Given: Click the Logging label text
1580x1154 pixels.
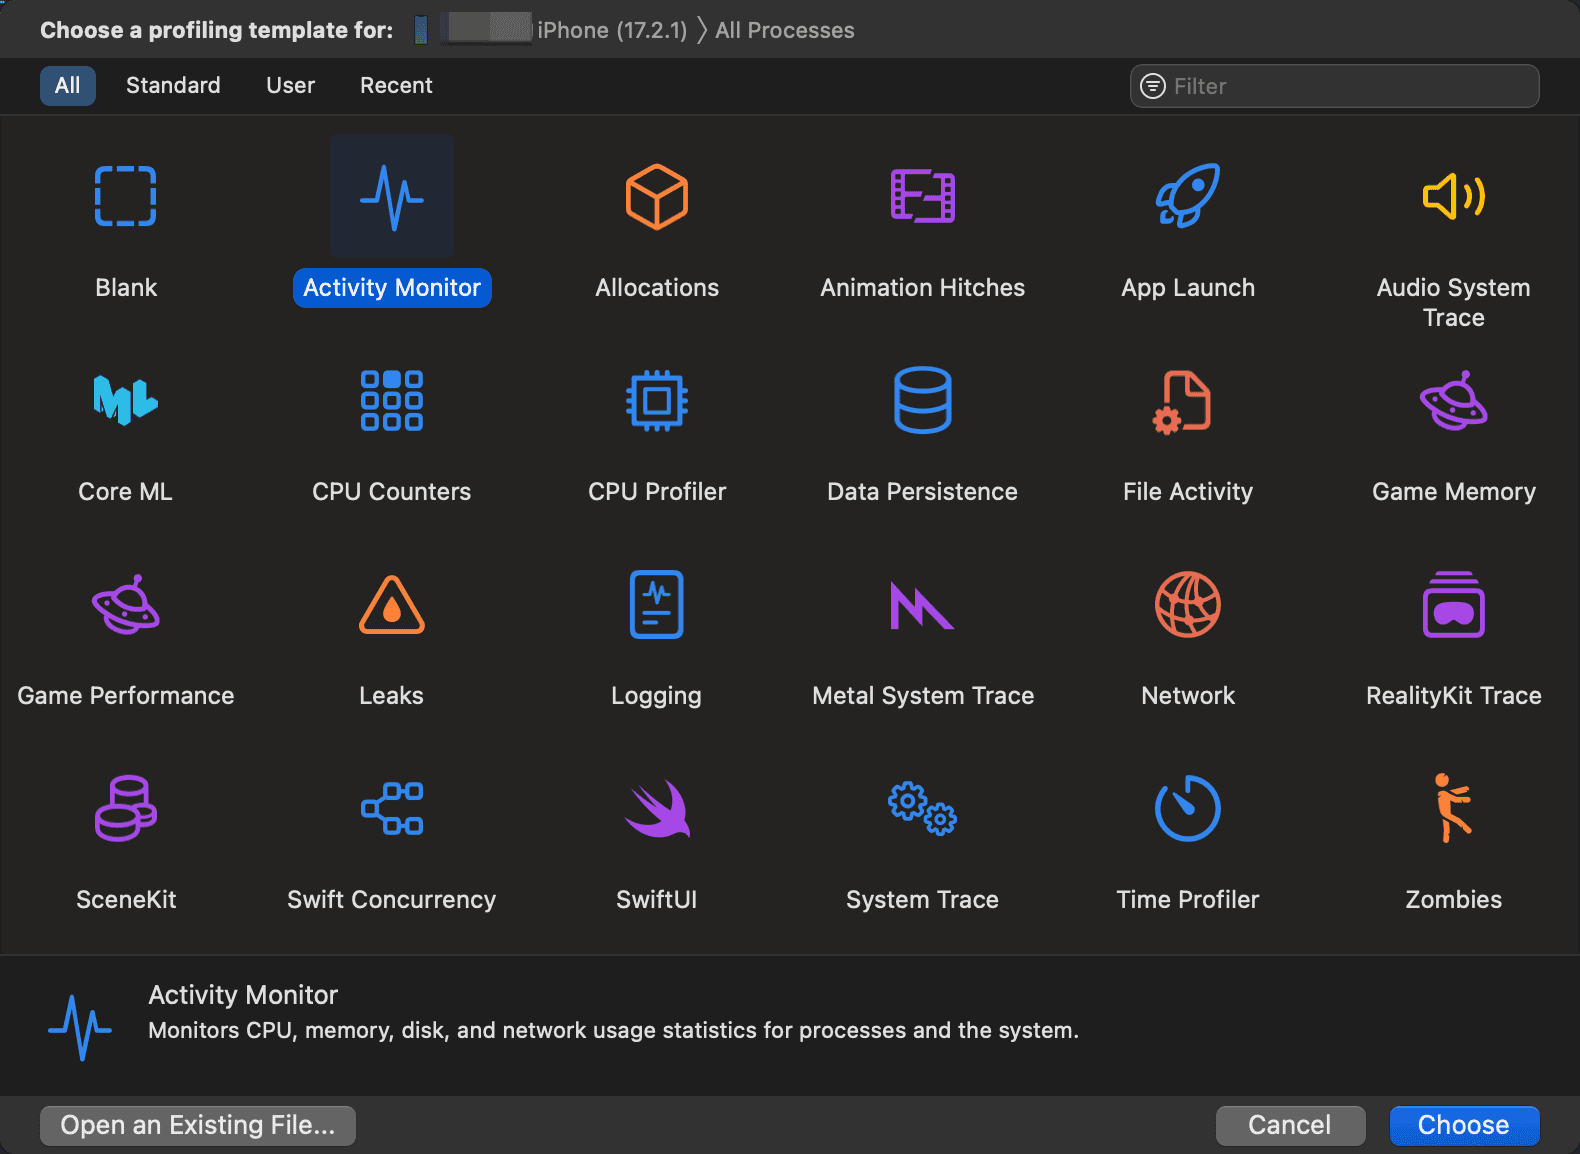Looking at the screenshot, I should [657, 696].
